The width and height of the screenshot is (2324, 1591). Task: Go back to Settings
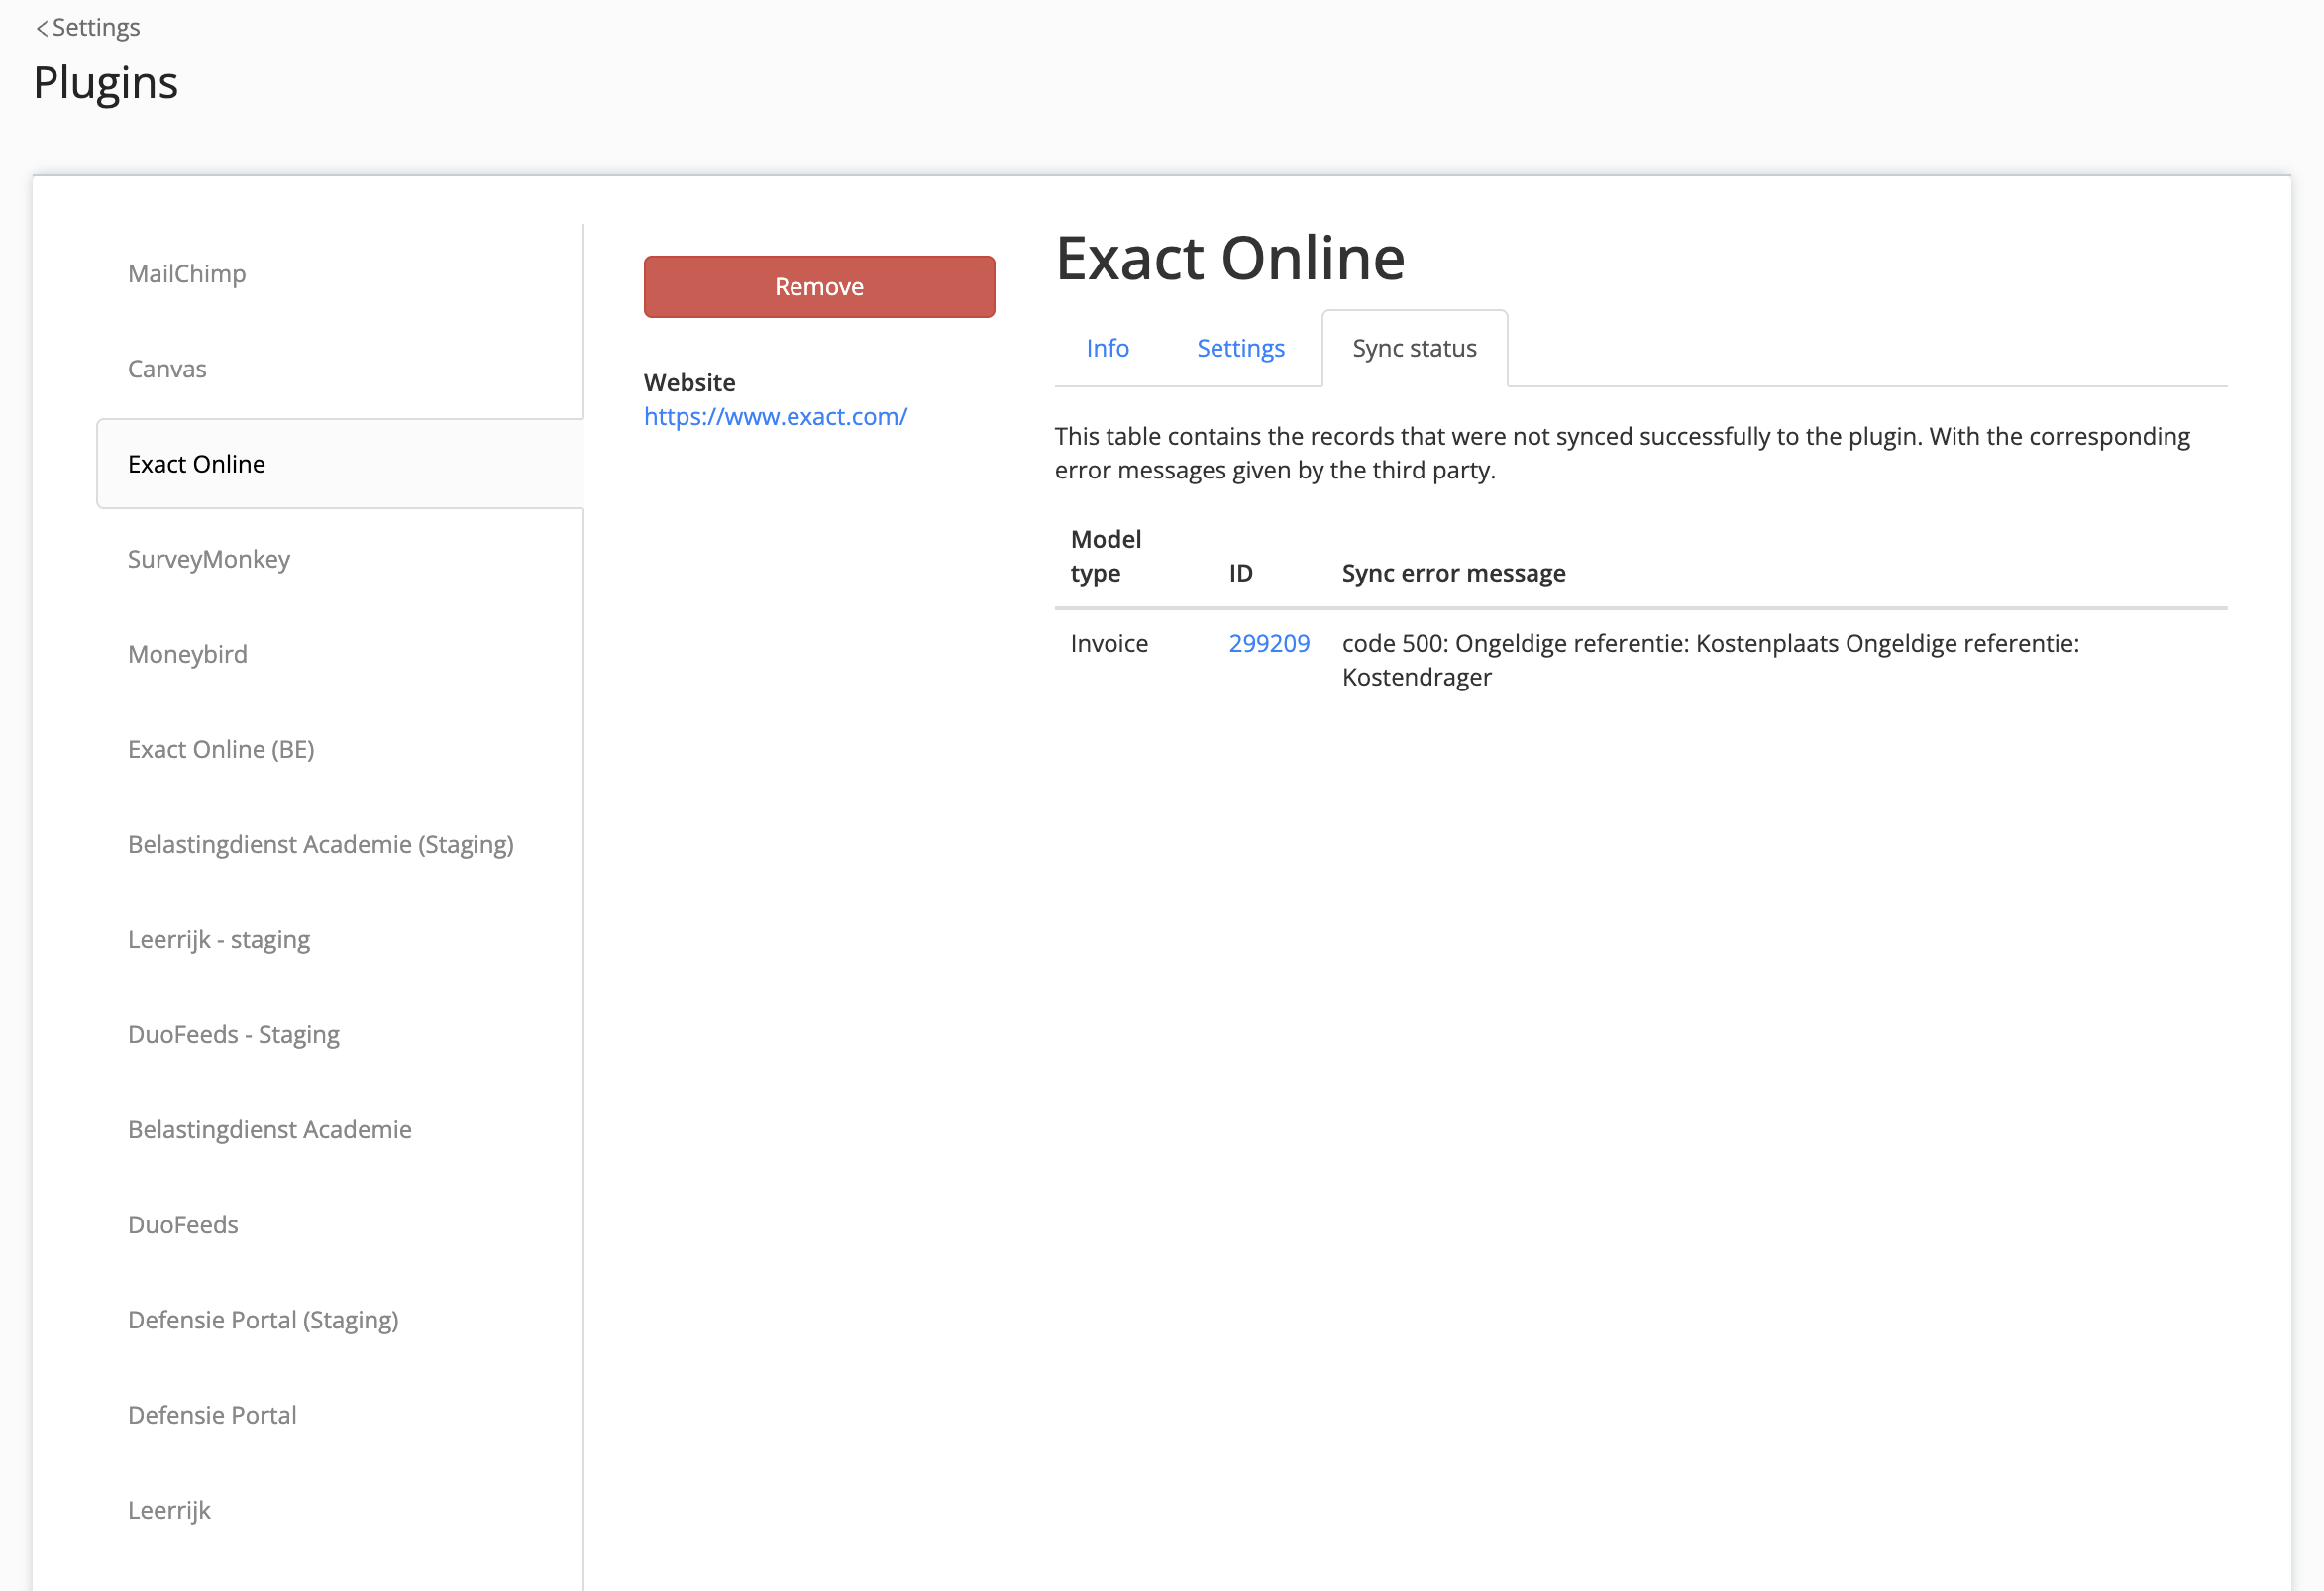click(x=88, y=27)
